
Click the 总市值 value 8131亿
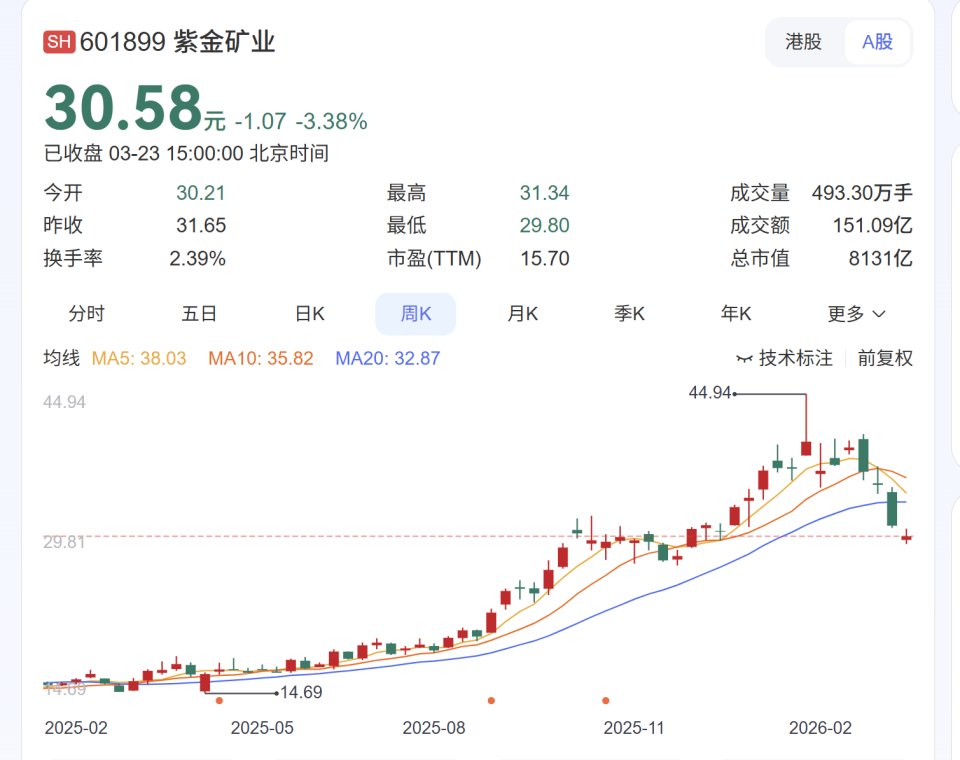(880, 258)
